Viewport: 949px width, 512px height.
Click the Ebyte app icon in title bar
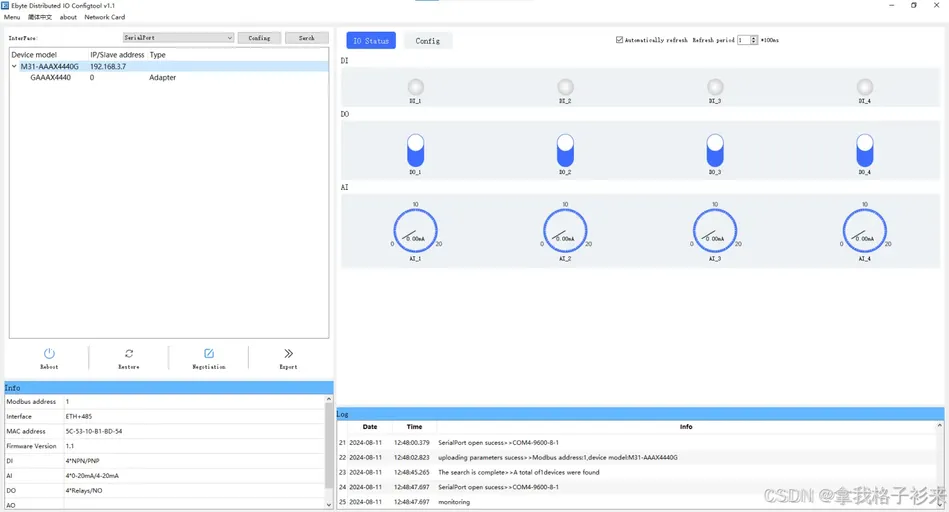click(5, 5)
